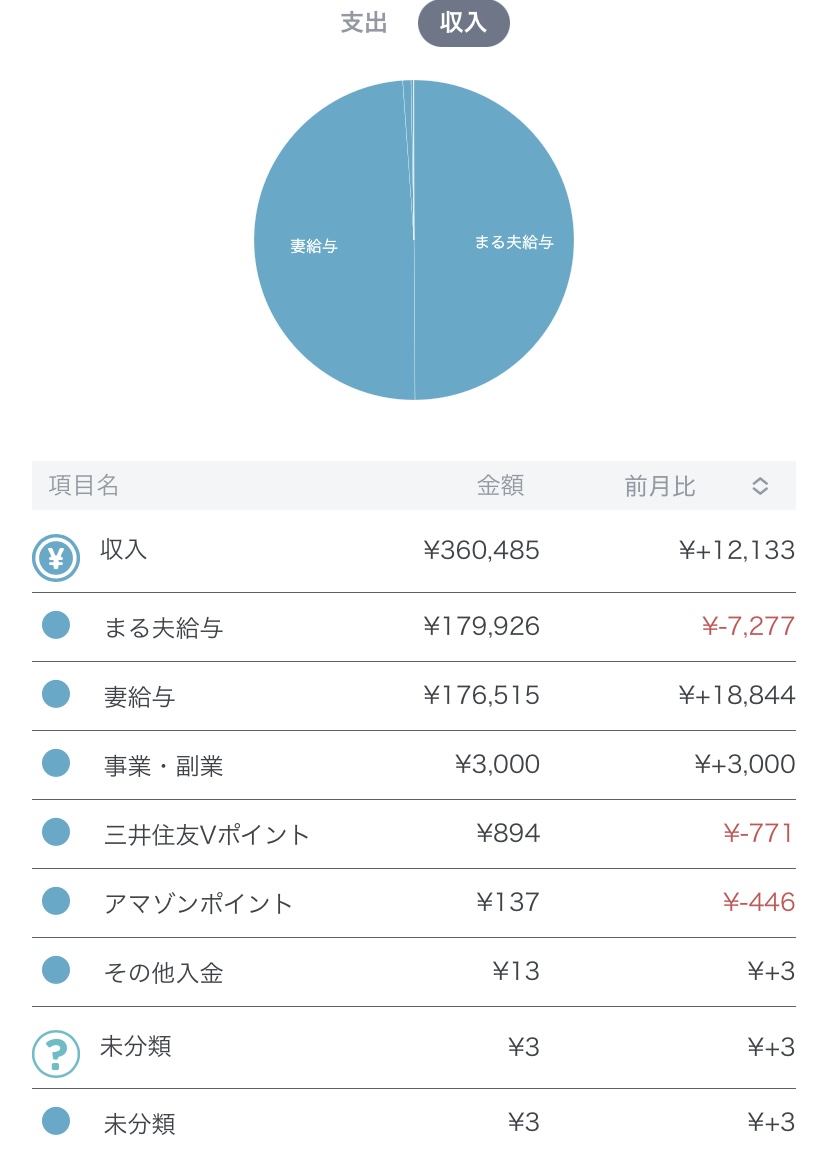This screenshot has width=828, height=1151.
Task: Sort by the 金額 column header
Action: click(500, 486)
